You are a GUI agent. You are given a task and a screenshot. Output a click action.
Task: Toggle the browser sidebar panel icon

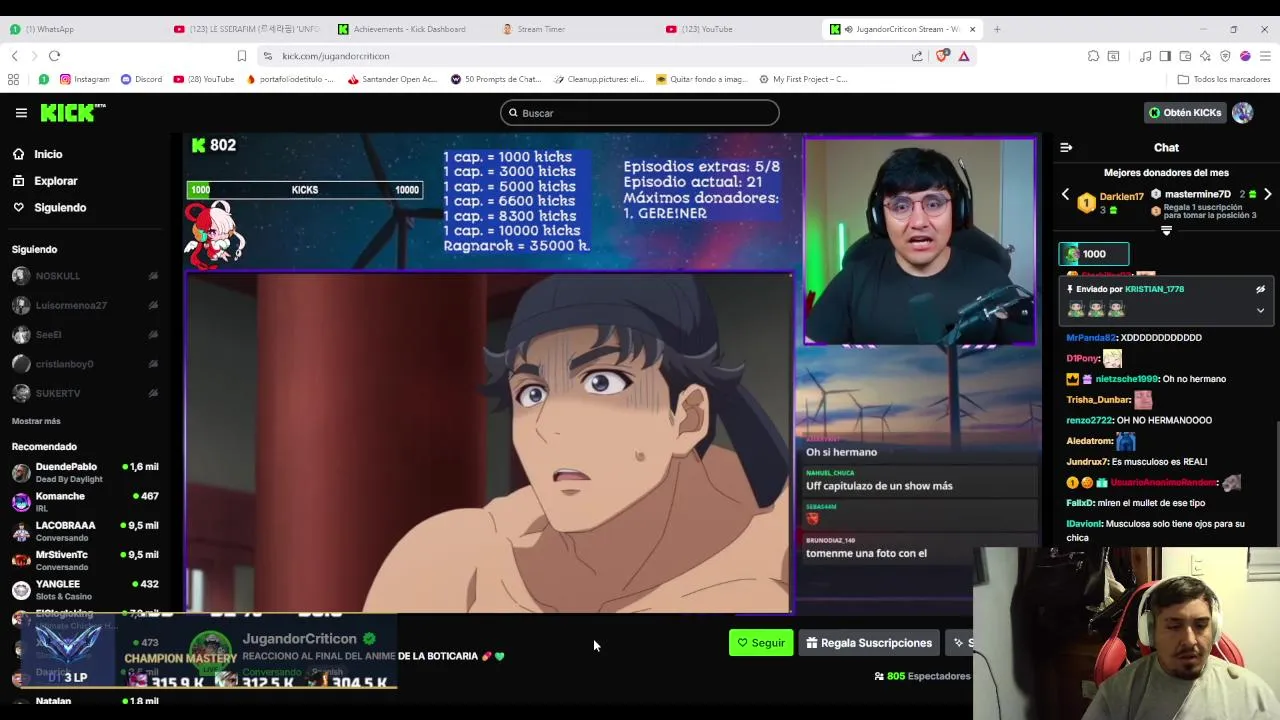point(1165,56)
